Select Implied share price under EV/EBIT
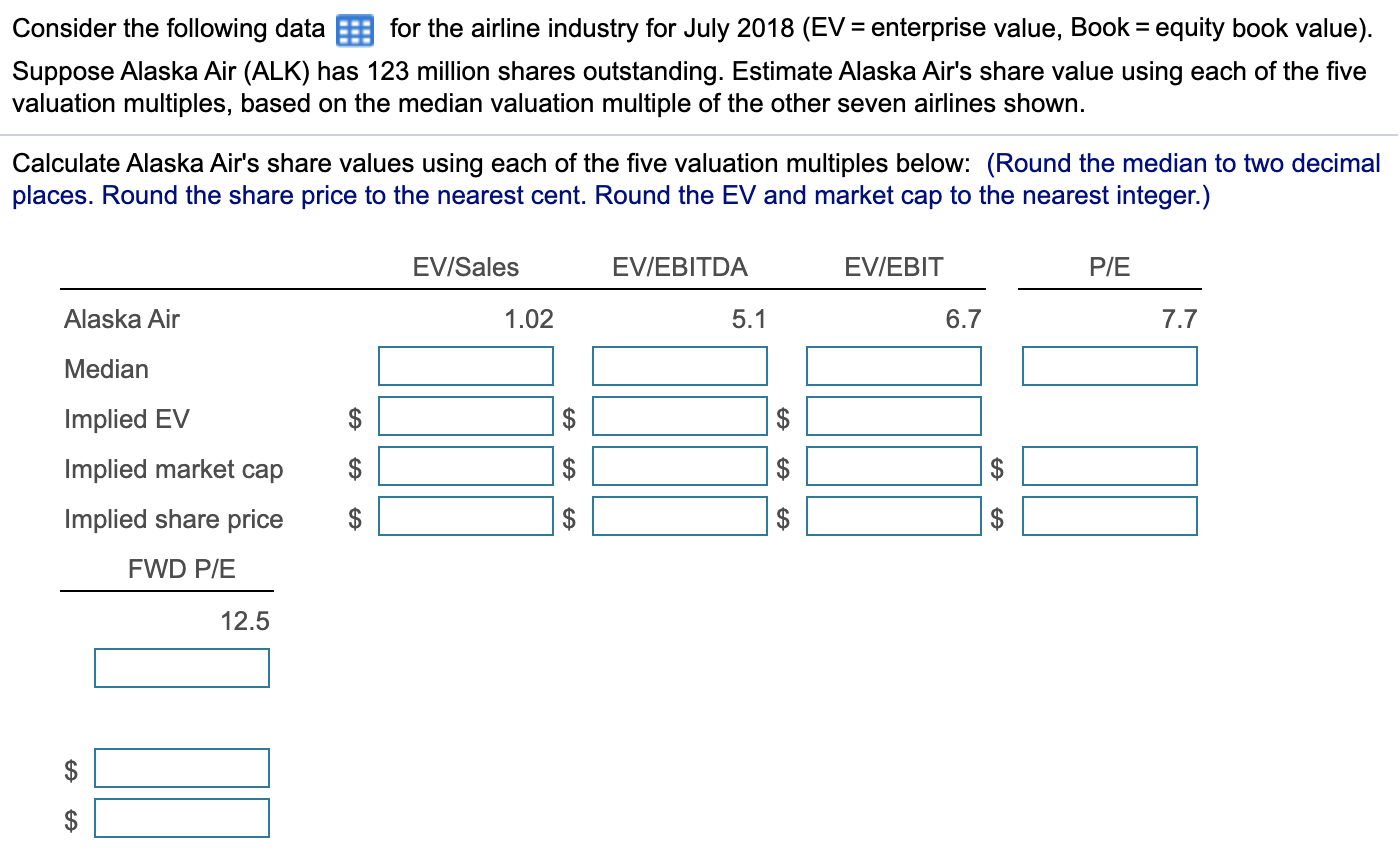 coord(894,516)
